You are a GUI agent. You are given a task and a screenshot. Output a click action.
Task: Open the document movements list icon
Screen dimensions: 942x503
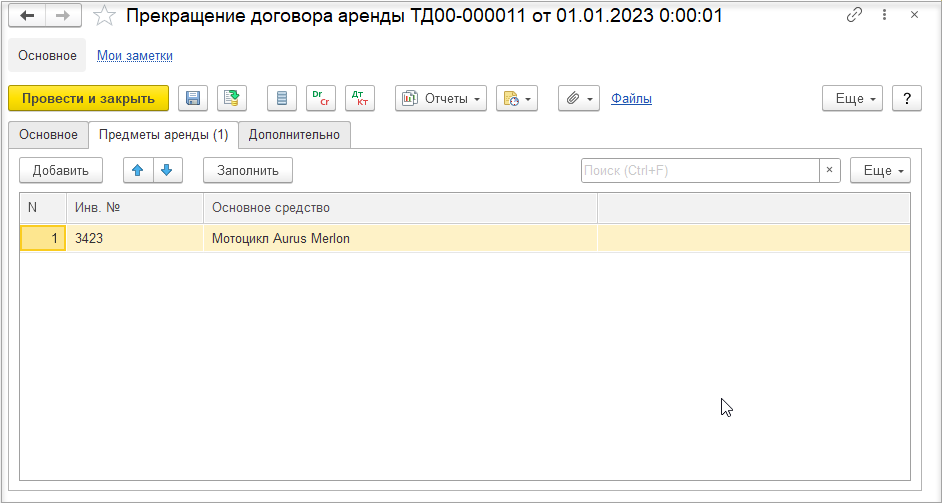tap(282, 99)
